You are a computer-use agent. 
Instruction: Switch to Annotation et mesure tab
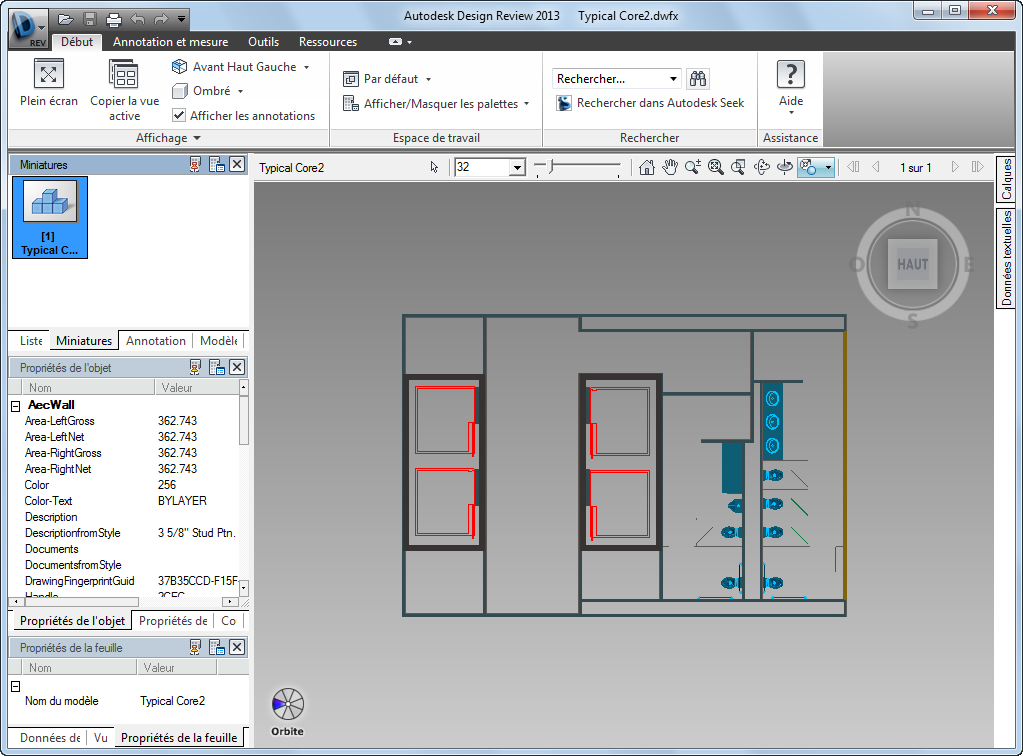pos(170,42)
